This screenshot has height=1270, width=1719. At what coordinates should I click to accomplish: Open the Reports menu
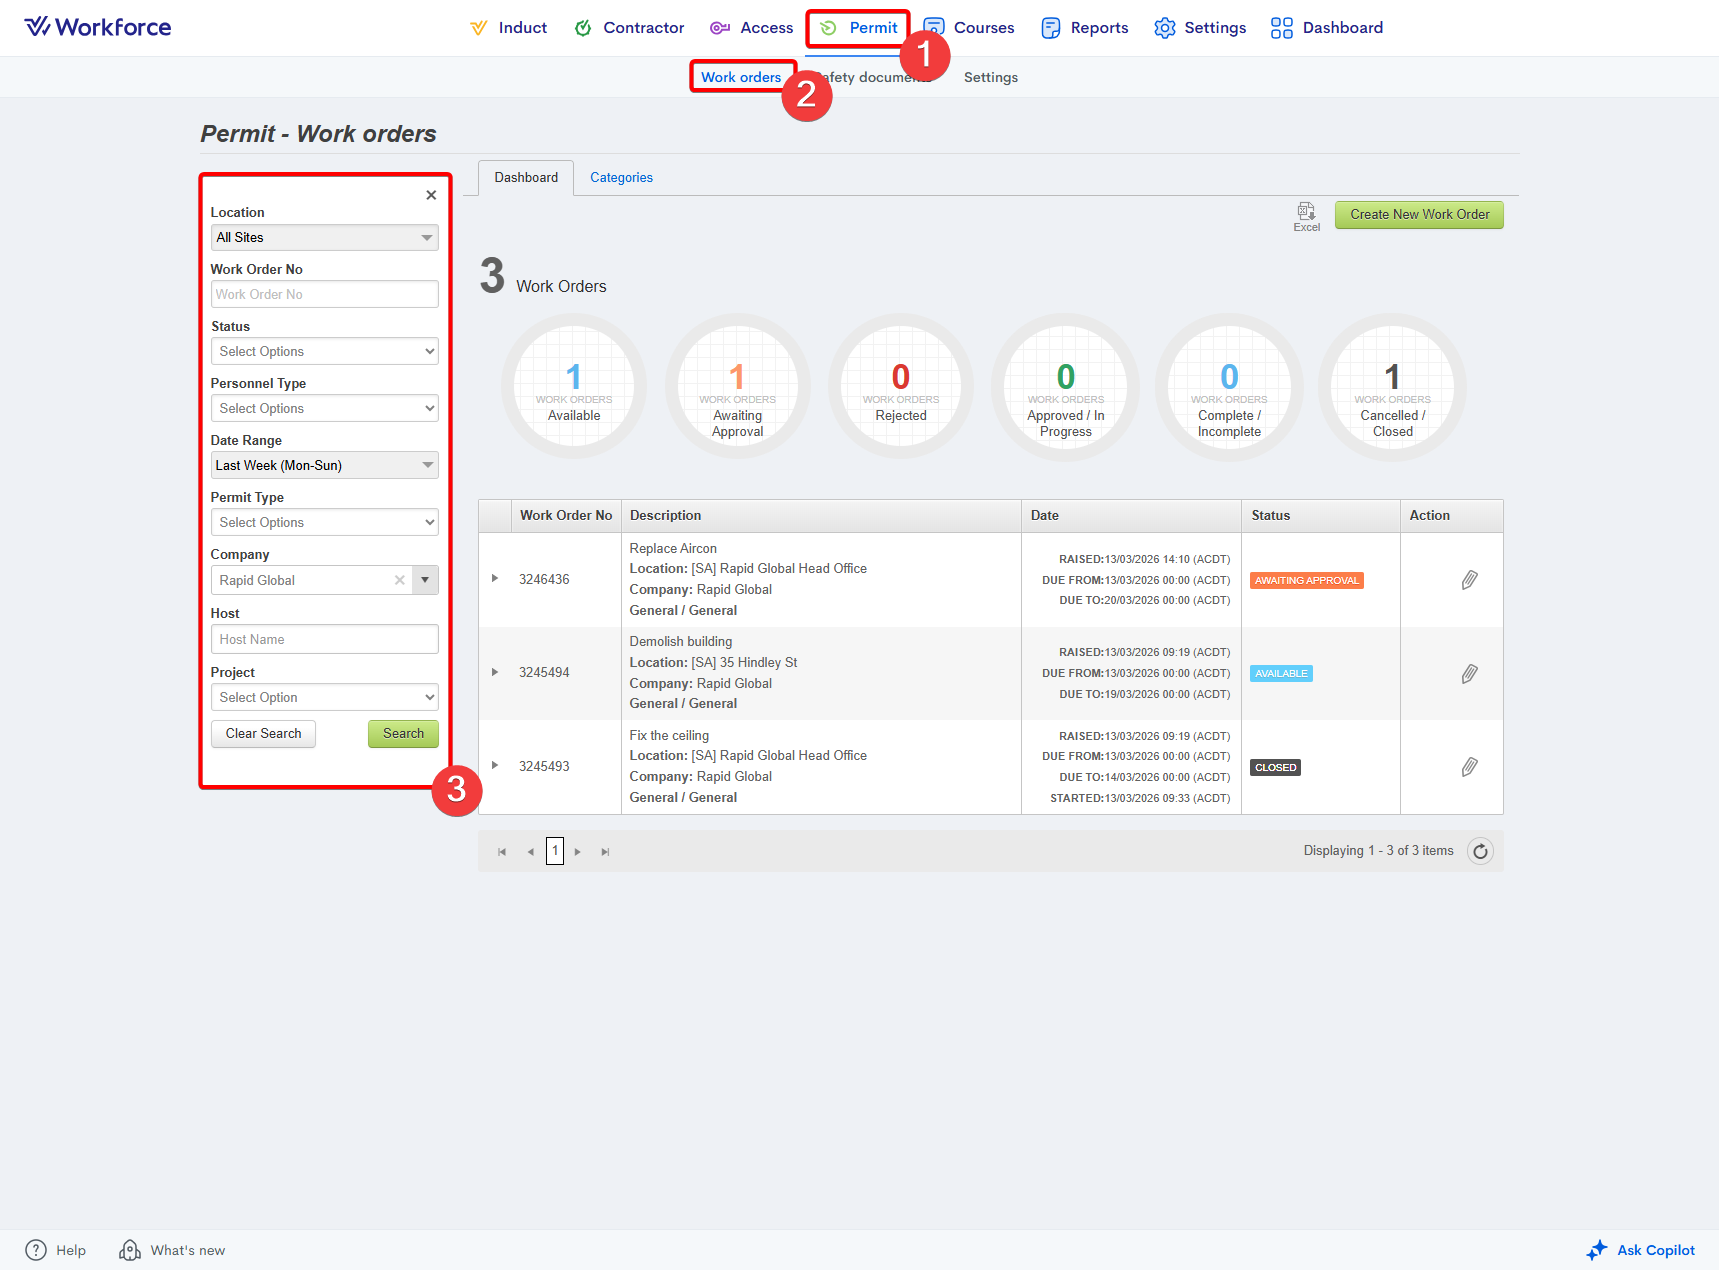point(1085,28)
